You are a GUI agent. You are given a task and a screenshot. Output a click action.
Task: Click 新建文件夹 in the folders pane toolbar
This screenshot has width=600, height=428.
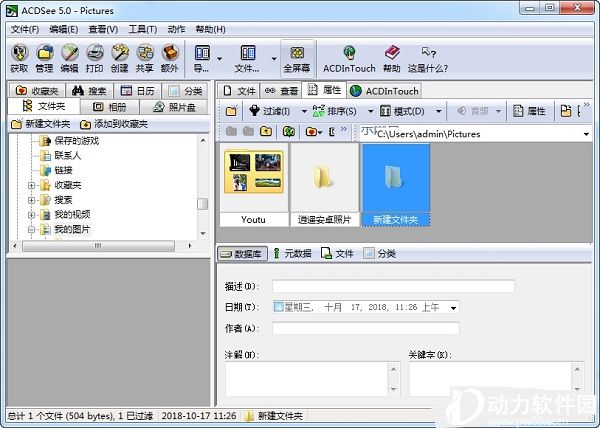click(x=41, y=124)
